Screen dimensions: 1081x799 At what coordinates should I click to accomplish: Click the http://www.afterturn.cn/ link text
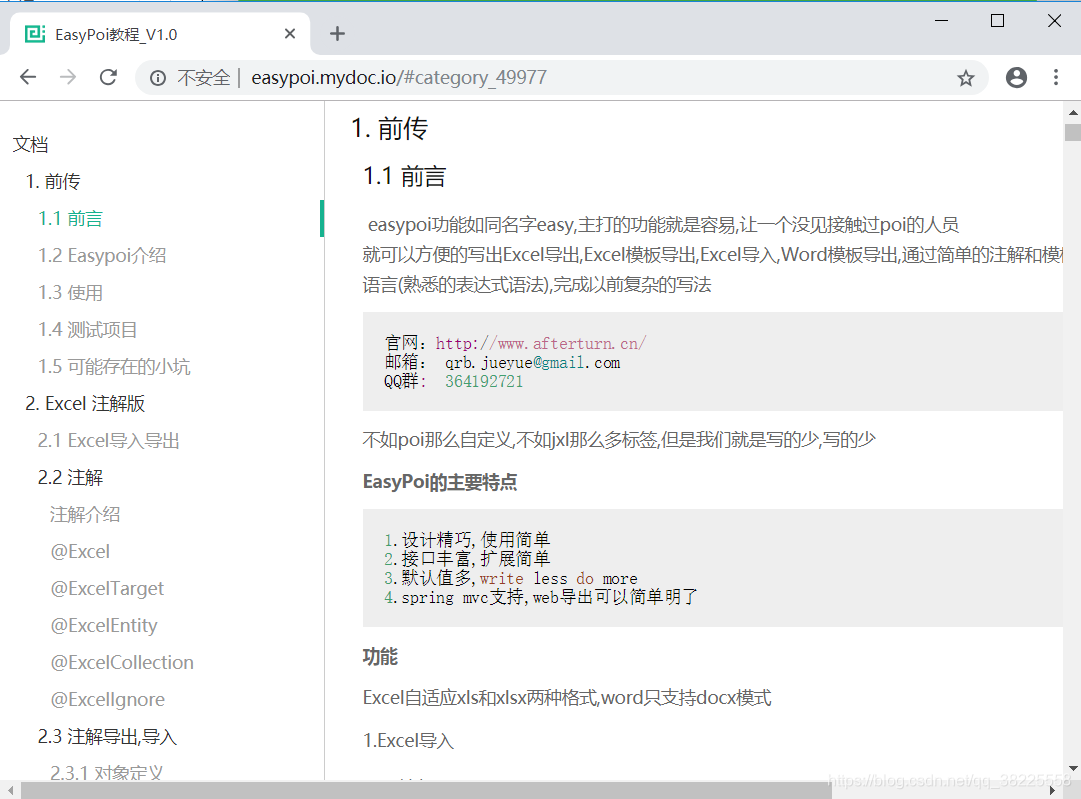(540, 343)
